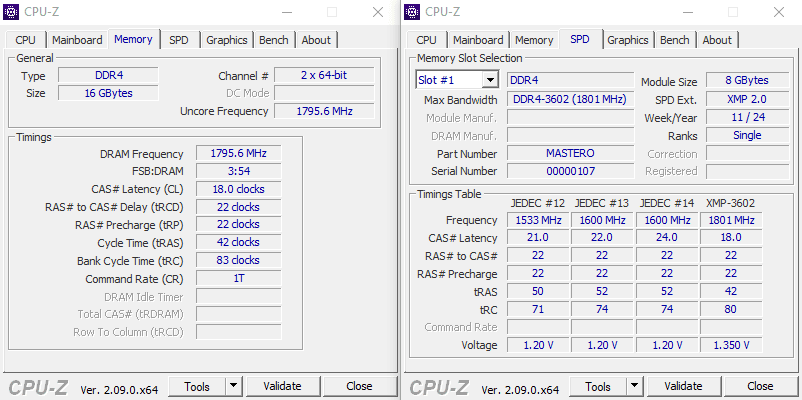Click the Max Bandwidth DDR4-3602 value
Image resolution: width=802 pixels, height=400 pixels.
click(x=571, y=99)
